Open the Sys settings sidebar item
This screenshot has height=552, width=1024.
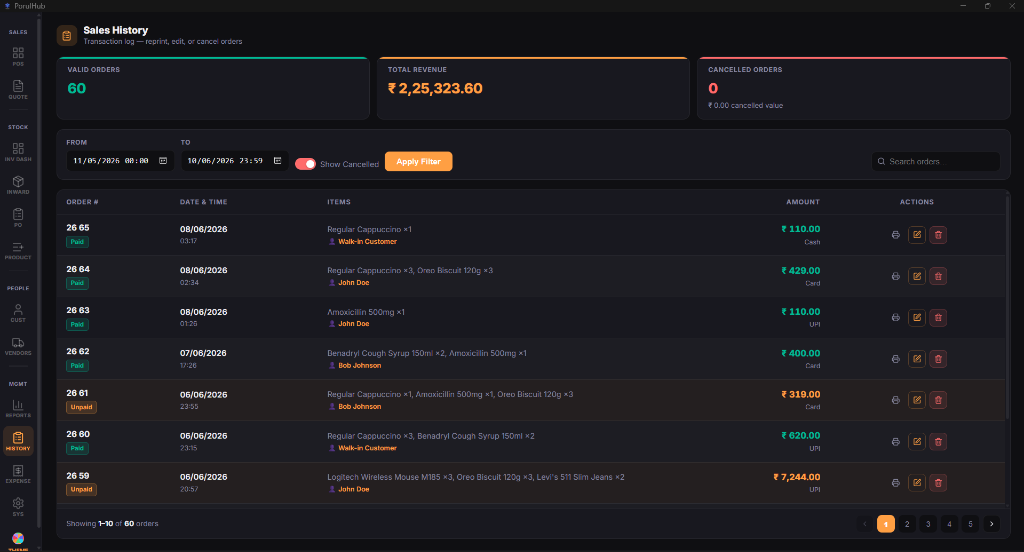(x=18, y=507)
